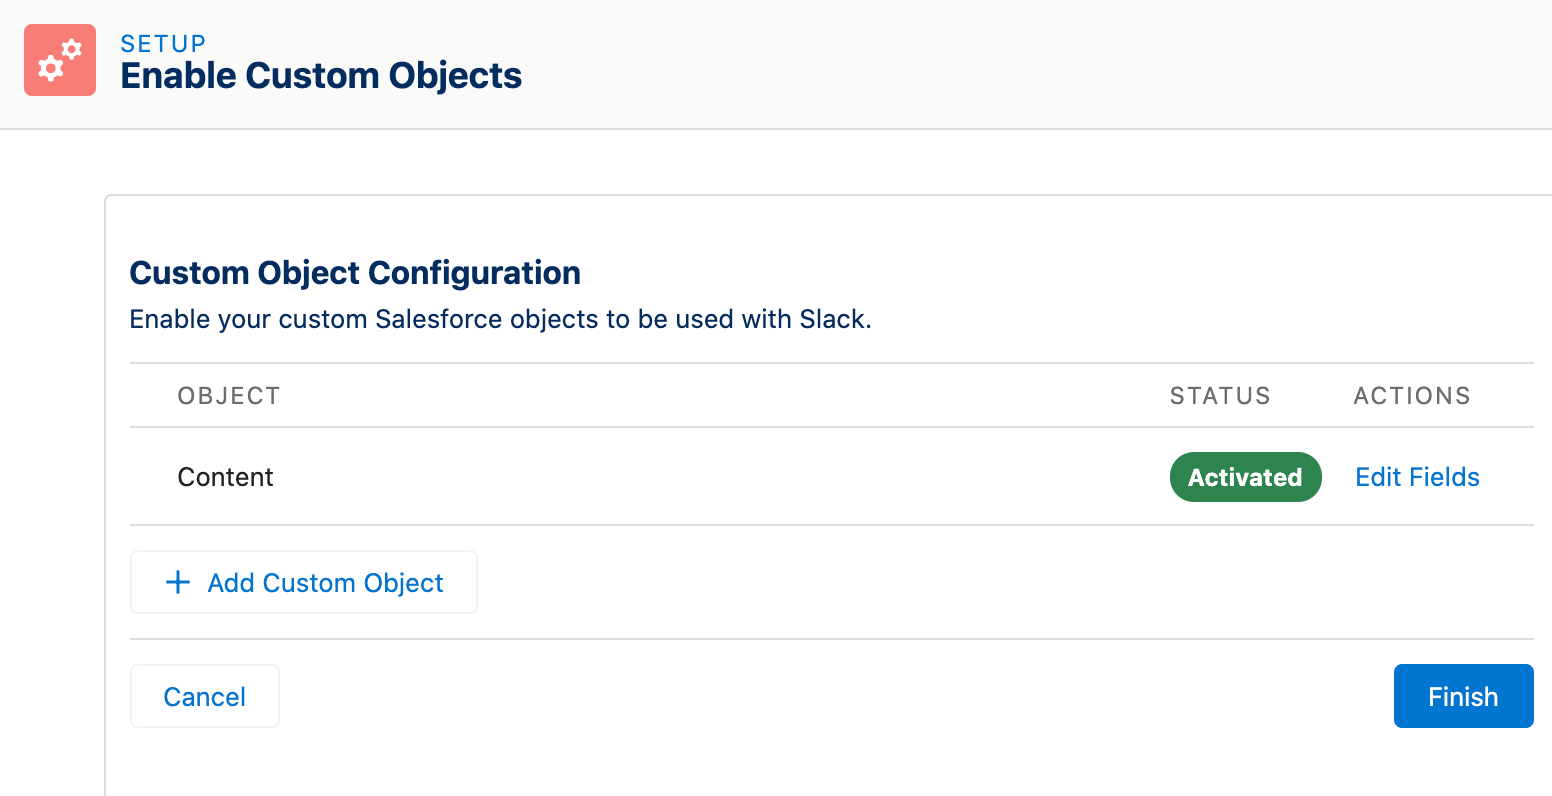Open Edit Fields for the Content object
This screenshot has width=1552, height=796.
point(1417,477)
